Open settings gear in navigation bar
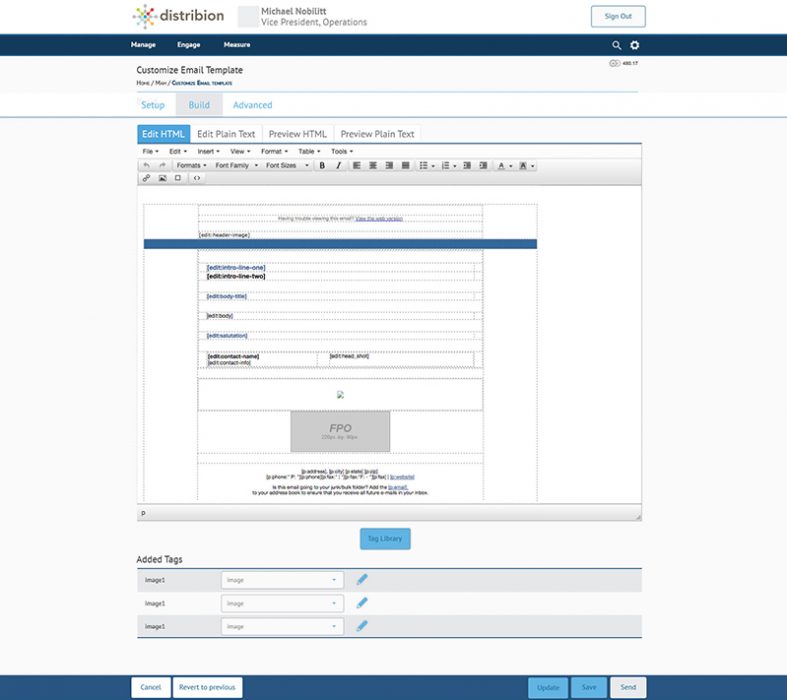Screen dimensions: 787x700 point(634,45)
